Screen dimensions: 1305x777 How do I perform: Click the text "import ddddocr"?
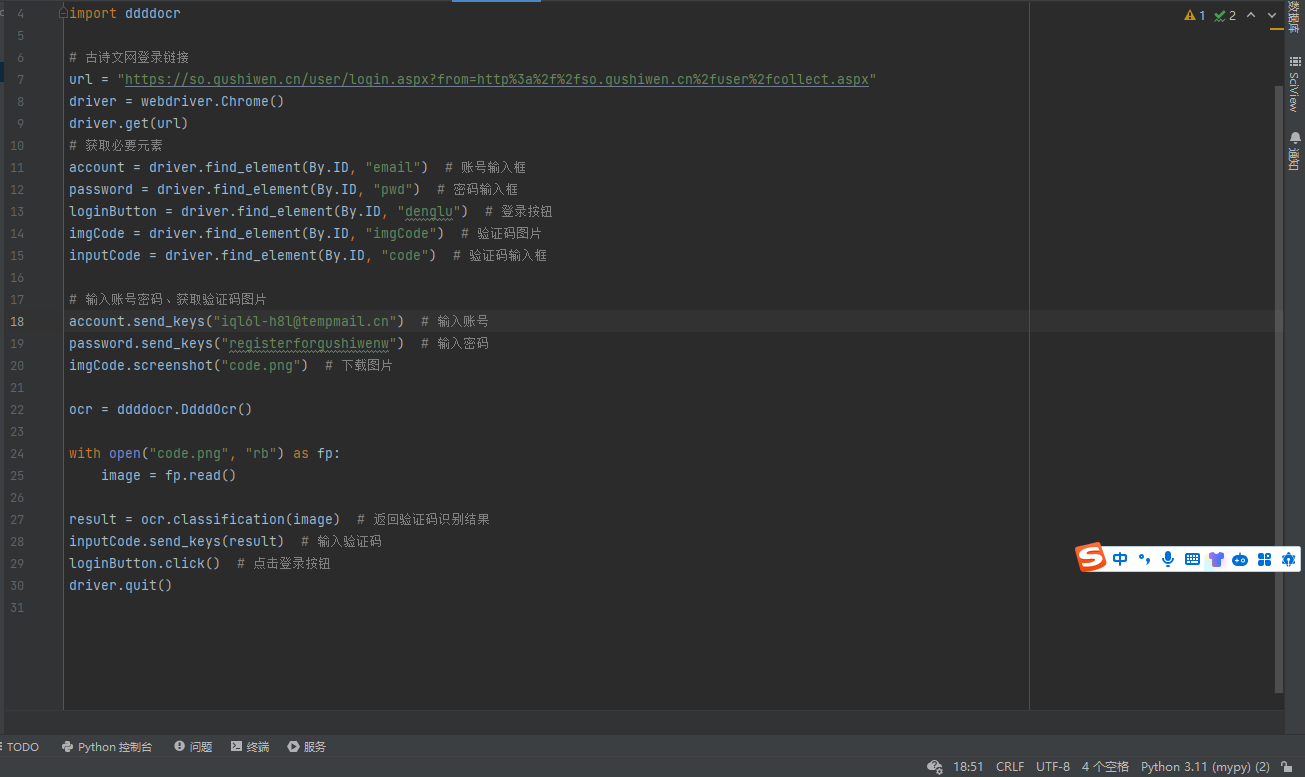pos(125,13)
